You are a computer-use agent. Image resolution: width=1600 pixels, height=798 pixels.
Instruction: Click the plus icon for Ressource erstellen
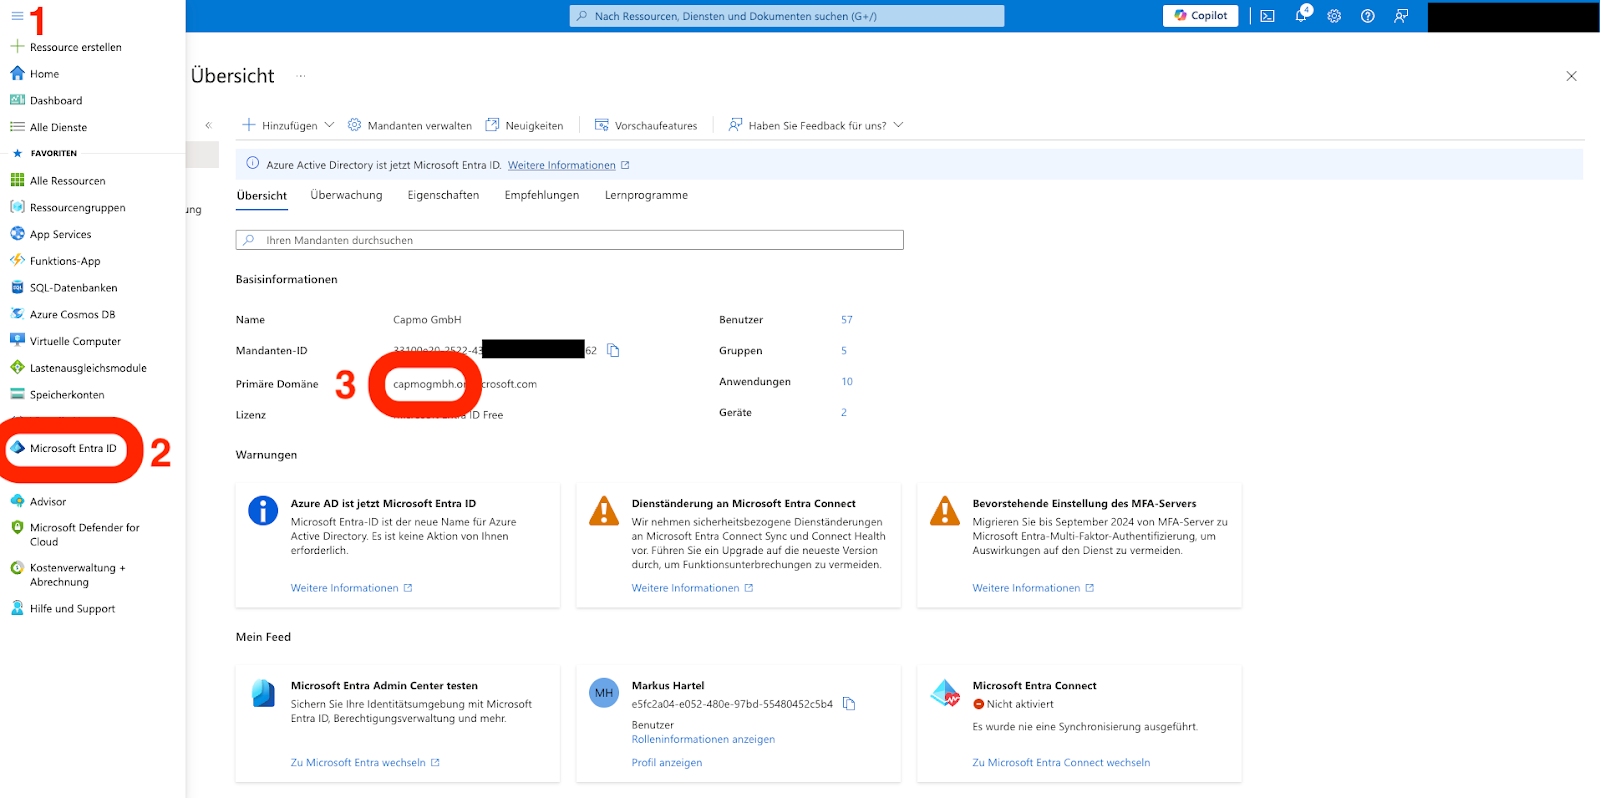[17, 46]
